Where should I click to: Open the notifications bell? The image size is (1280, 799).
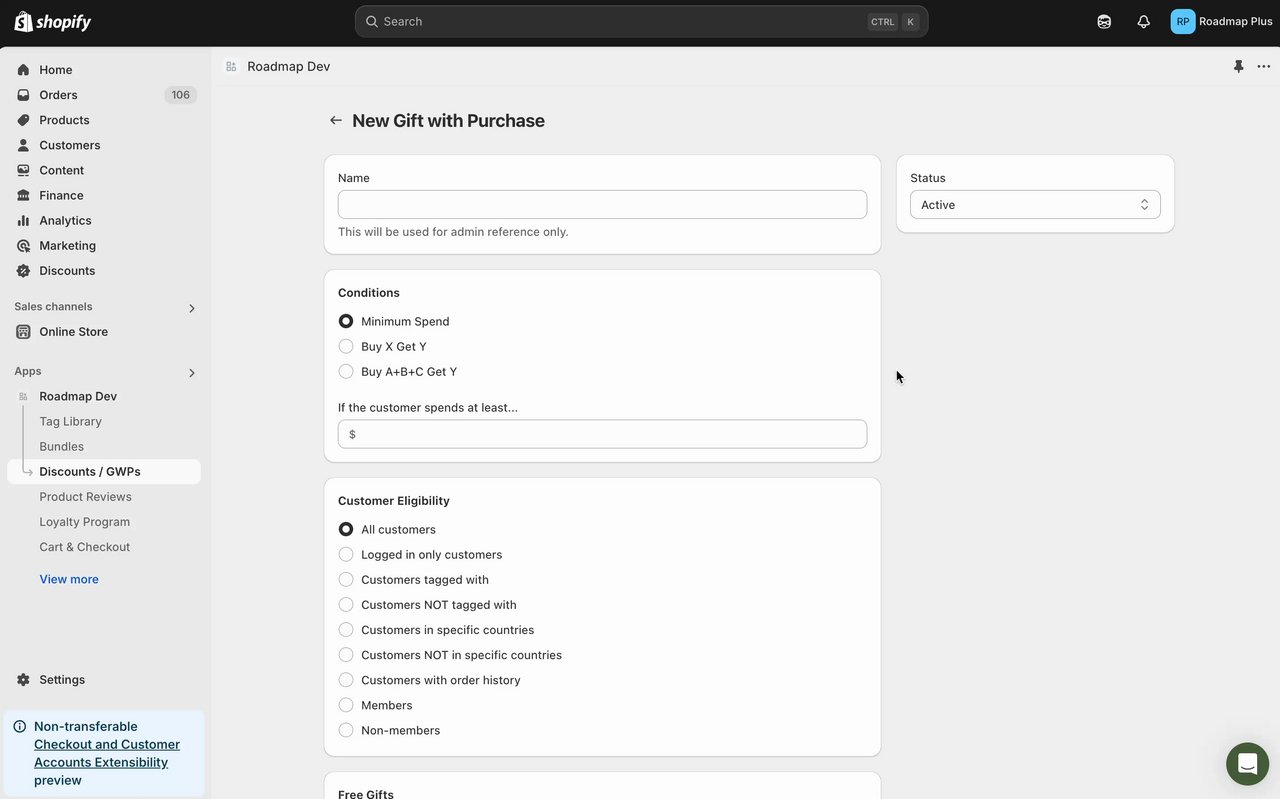coord(1144,21)
